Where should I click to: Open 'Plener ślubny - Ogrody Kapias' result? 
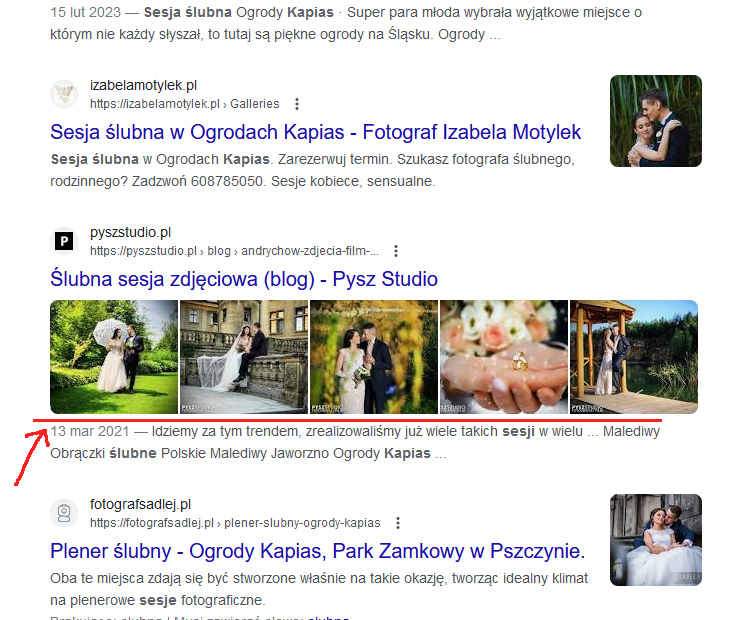coord(318,551)
